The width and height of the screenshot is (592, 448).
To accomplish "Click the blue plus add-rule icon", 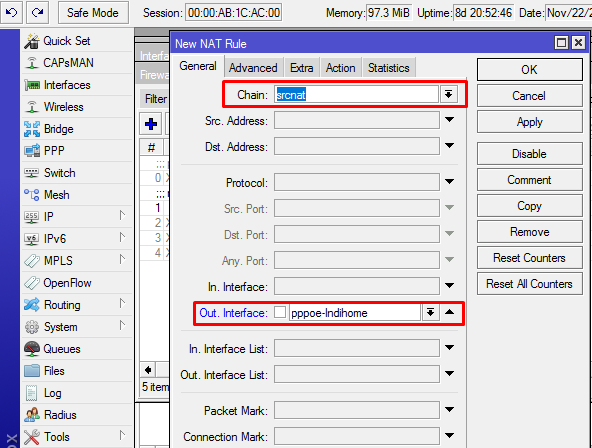I will tap(151, 124).
